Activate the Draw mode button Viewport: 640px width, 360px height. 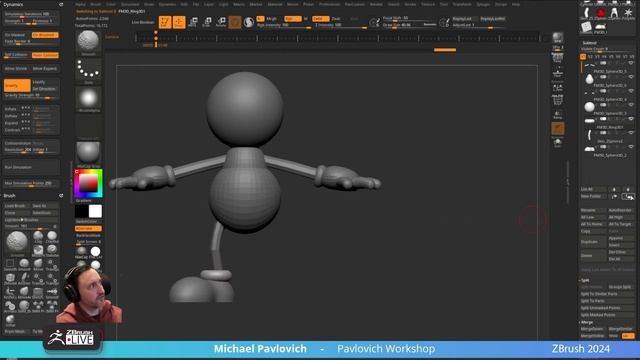click(179, 22)
